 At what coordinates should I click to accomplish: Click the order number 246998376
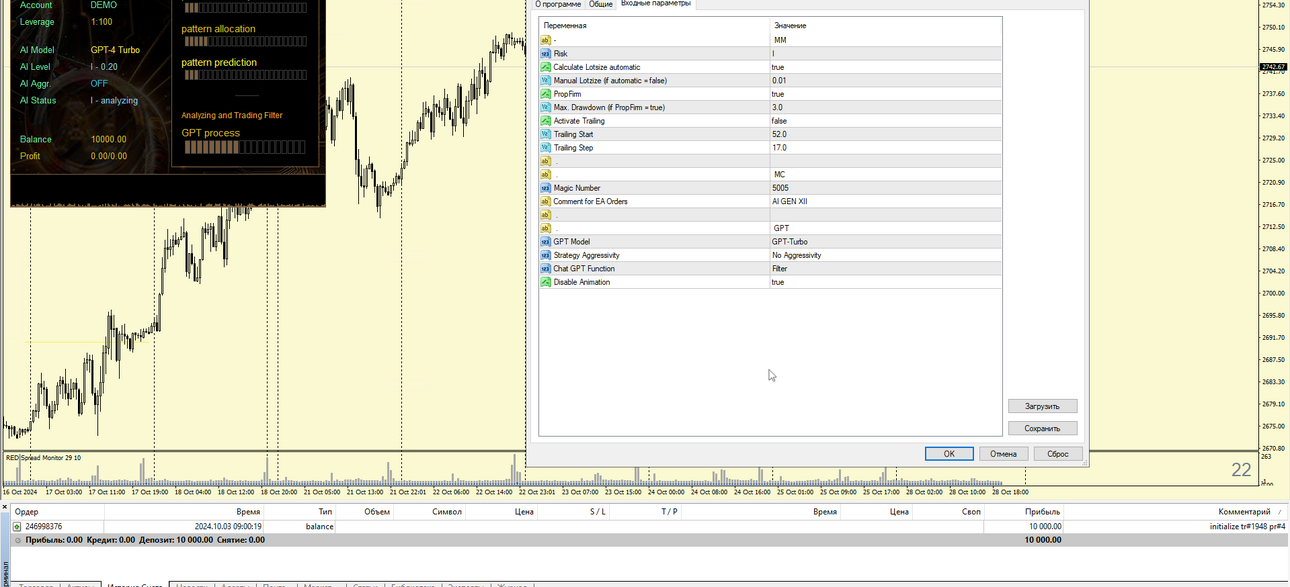coord(43,526)
